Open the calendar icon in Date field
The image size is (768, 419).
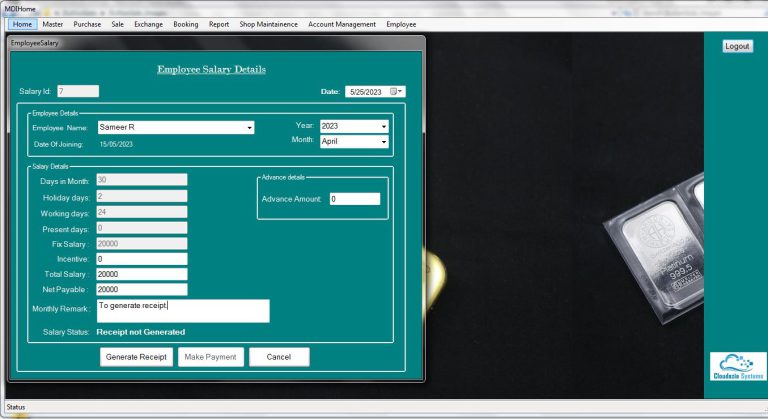[394, 92]
